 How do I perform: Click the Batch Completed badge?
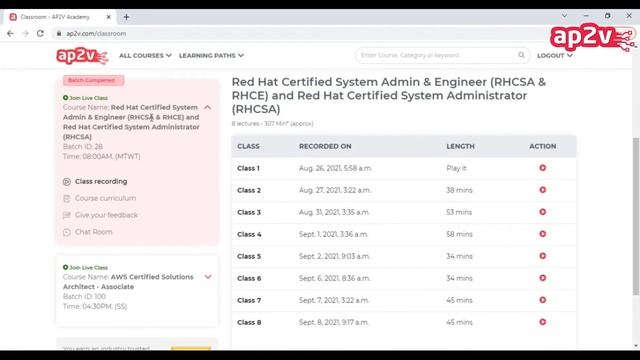(93, 80)
